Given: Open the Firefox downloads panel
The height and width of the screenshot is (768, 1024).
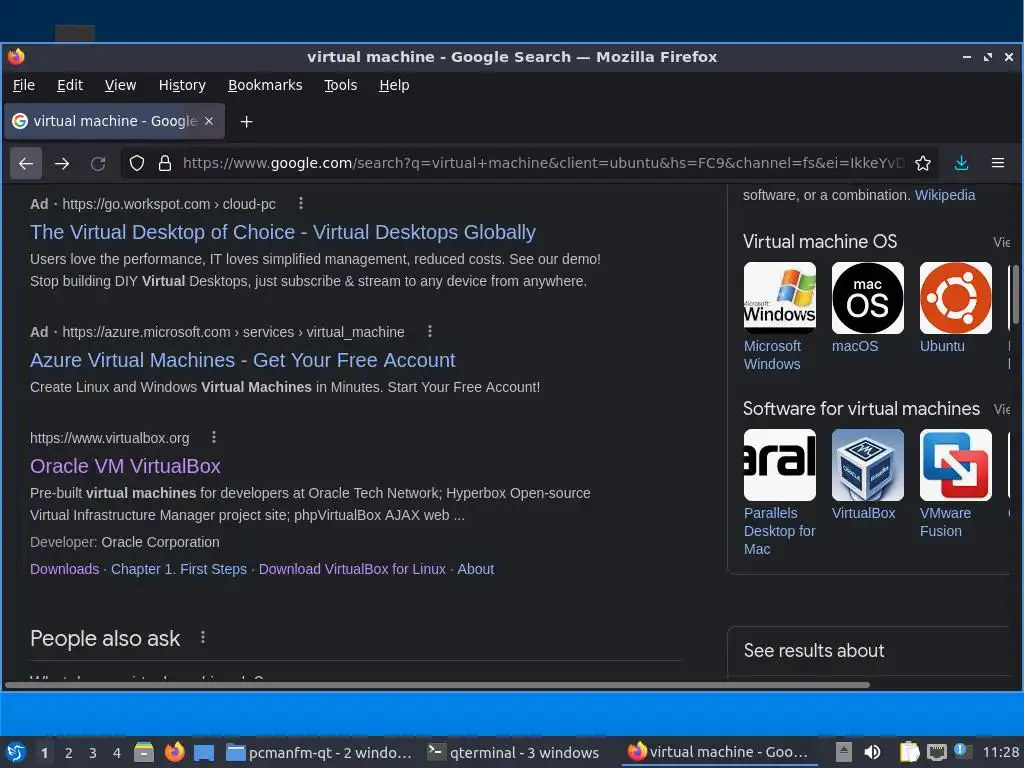Looking at the screenshot, I should pyautogui.click(x=961, y=163).
